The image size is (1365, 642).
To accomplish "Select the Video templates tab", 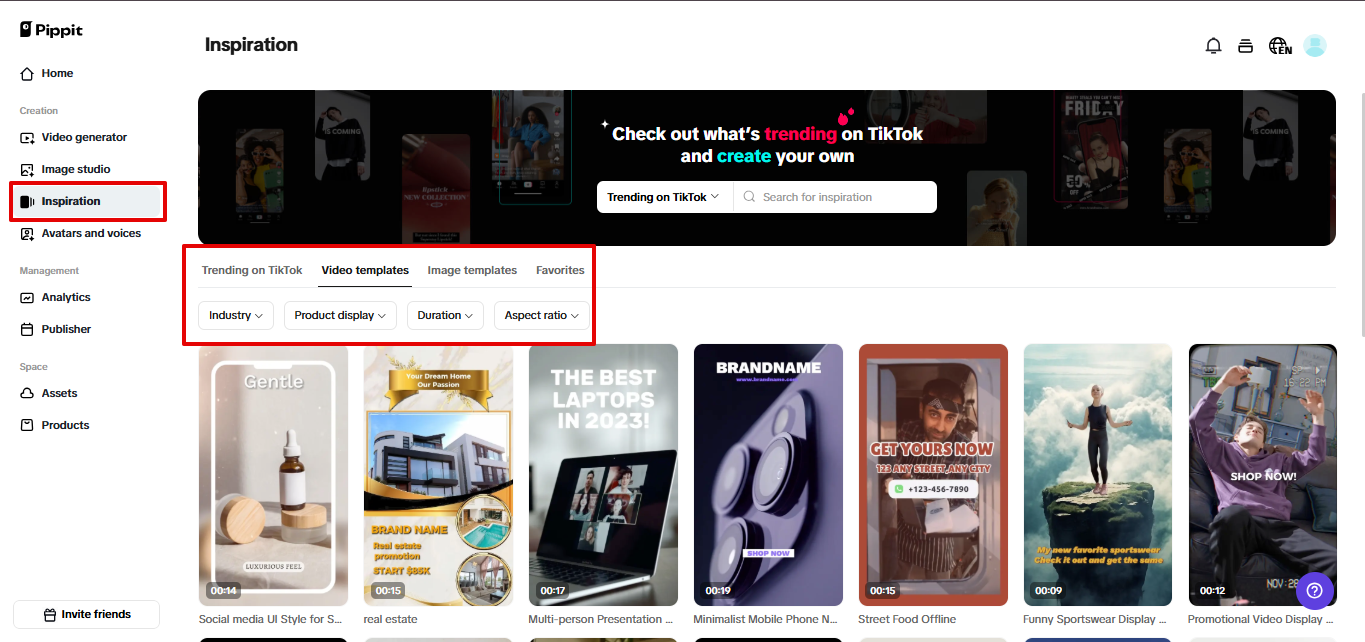I will (x=365, y=270).
